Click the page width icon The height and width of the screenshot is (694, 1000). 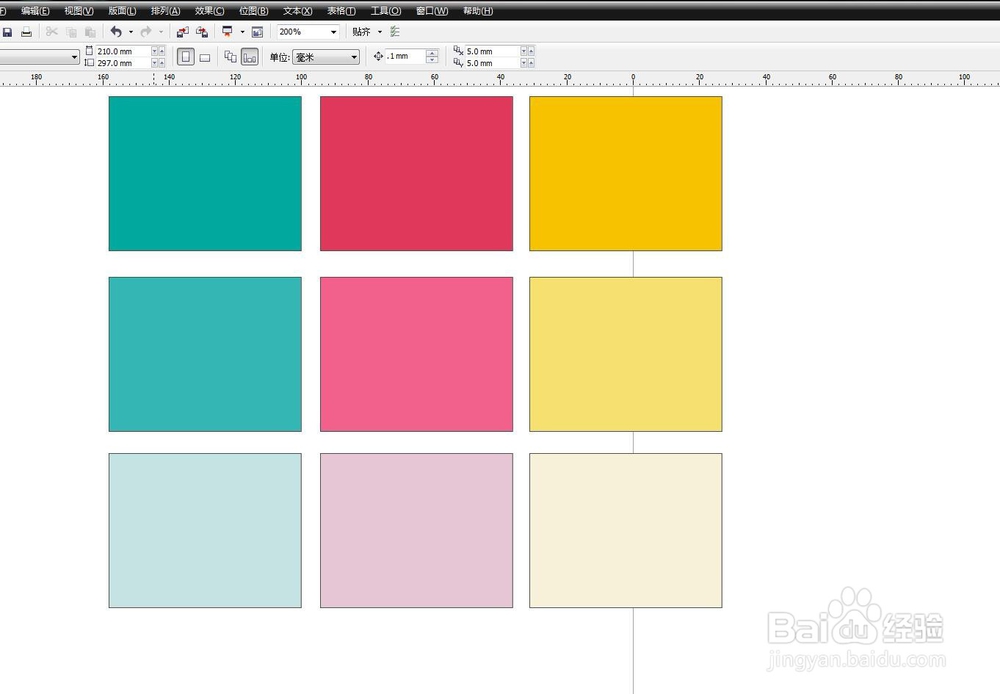(x=89, y=50)
